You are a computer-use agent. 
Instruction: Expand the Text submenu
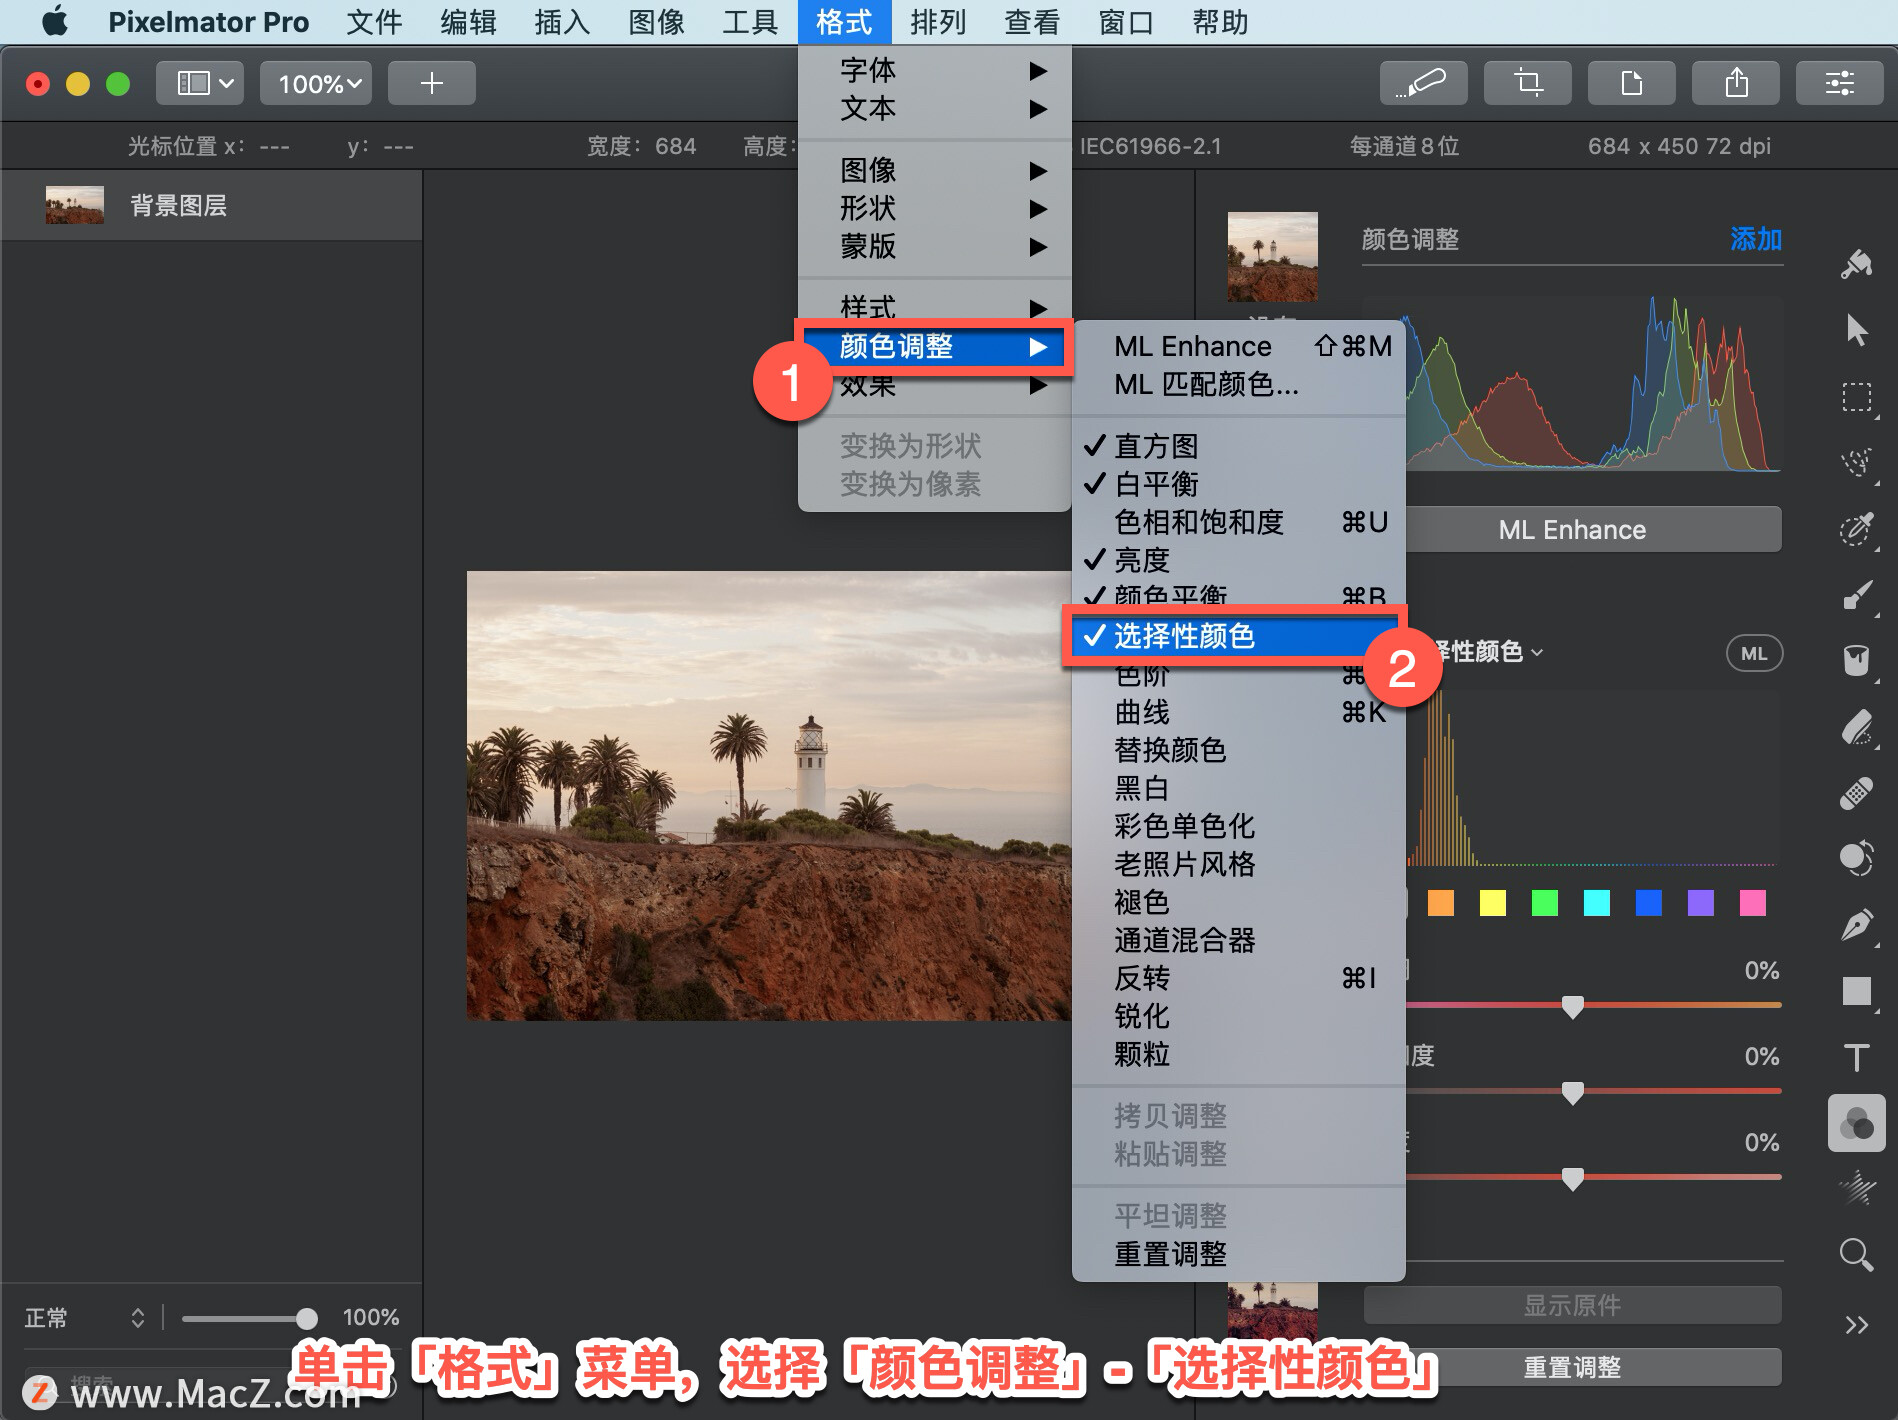[x=935, y=108]
